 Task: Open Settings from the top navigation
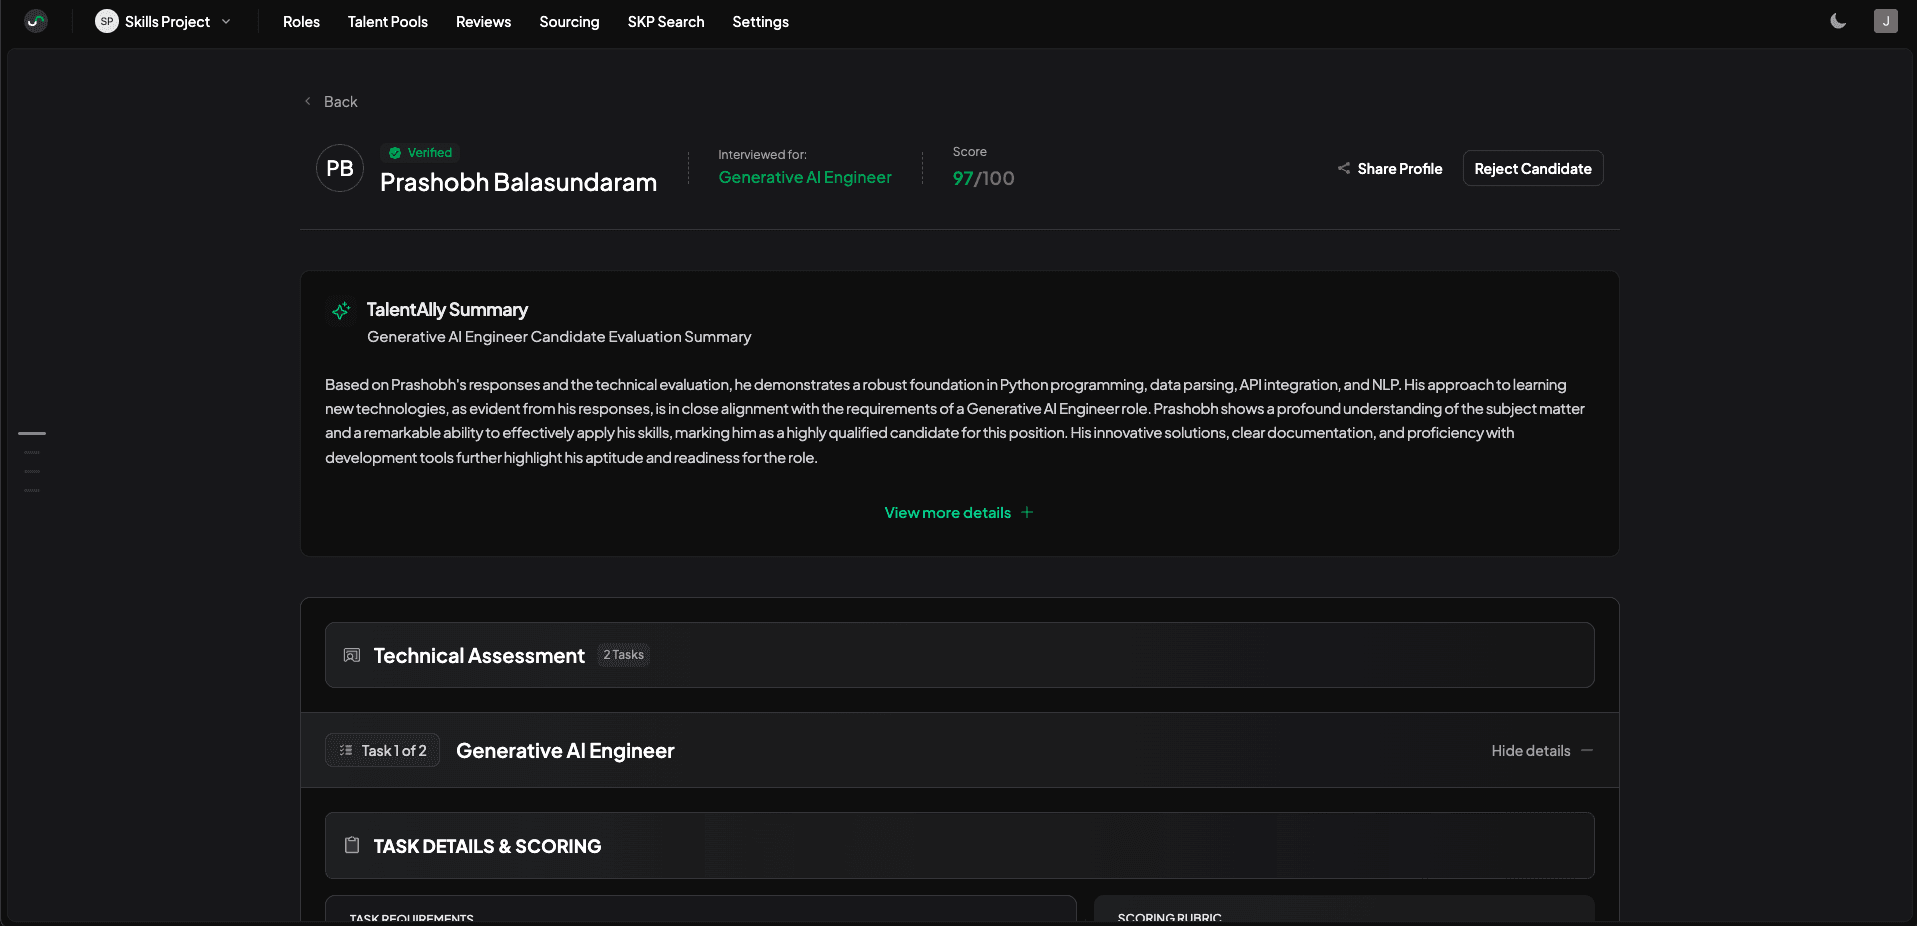(x=760, y=22)
